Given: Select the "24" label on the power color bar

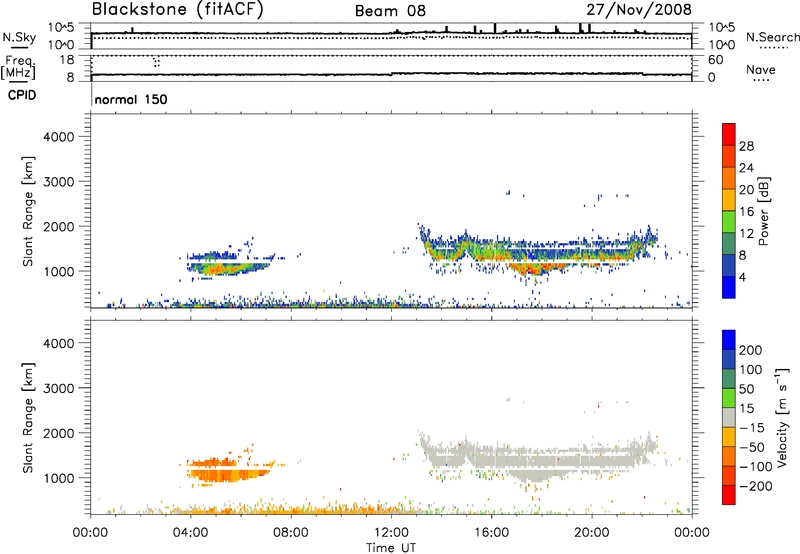Looking at the screenshot, I should click(746, 168).
